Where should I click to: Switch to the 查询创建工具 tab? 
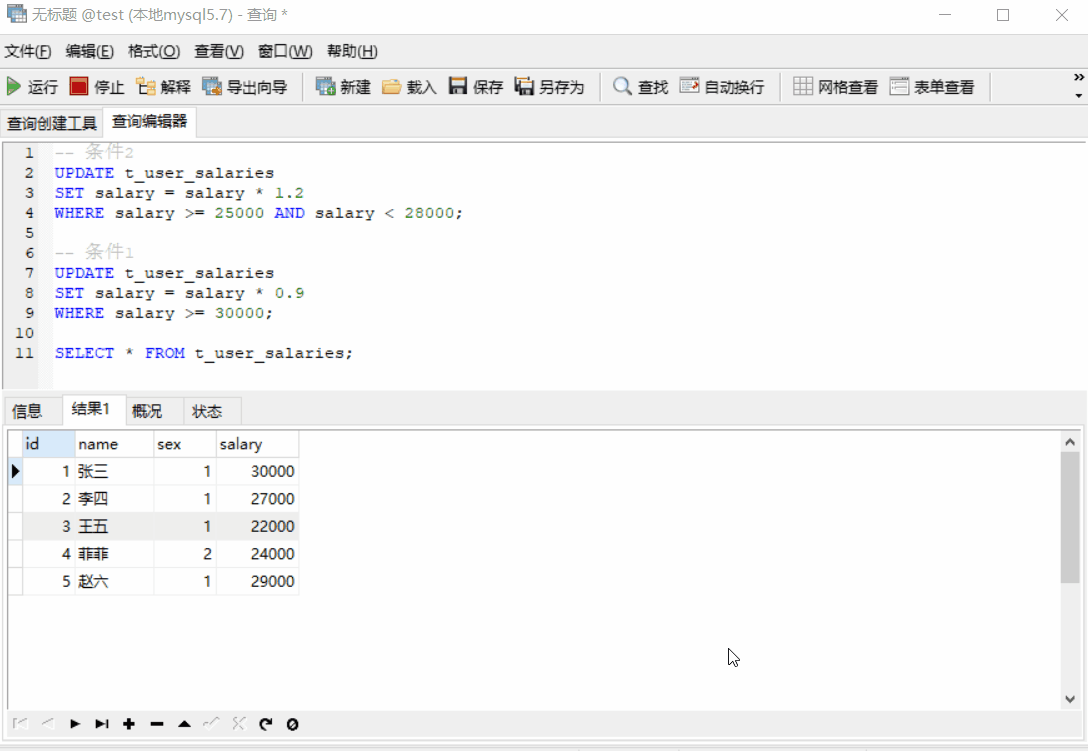point(52,123)
